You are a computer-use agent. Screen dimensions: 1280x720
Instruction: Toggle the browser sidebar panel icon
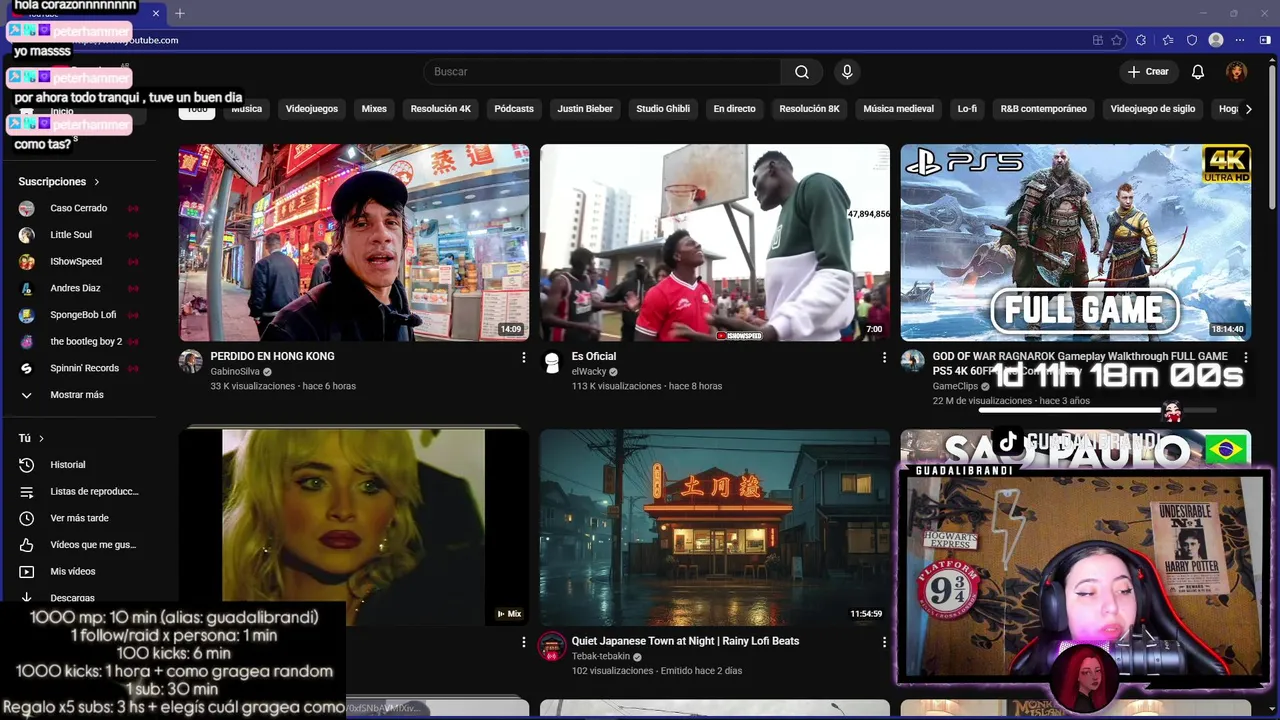(1265, 40)
